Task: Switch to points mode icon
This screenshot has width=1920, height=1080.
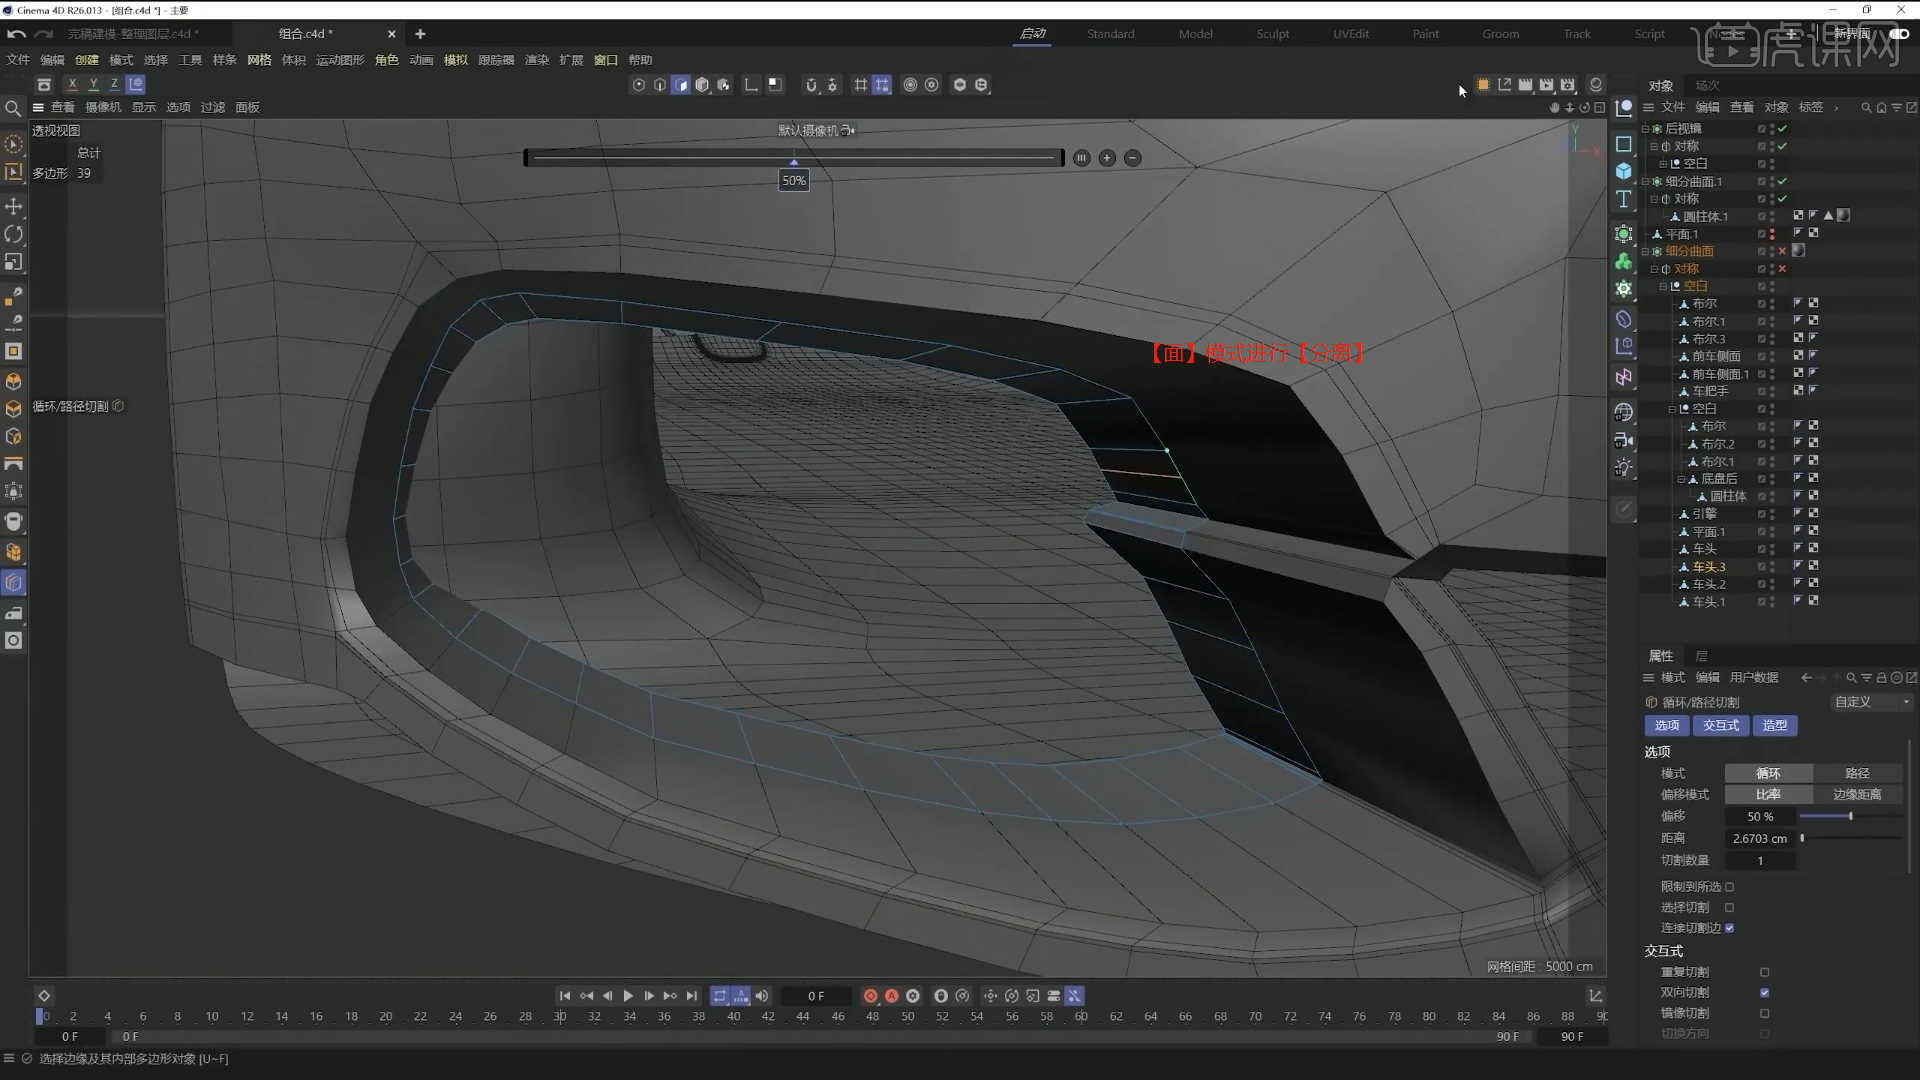Action: point(639,85)
